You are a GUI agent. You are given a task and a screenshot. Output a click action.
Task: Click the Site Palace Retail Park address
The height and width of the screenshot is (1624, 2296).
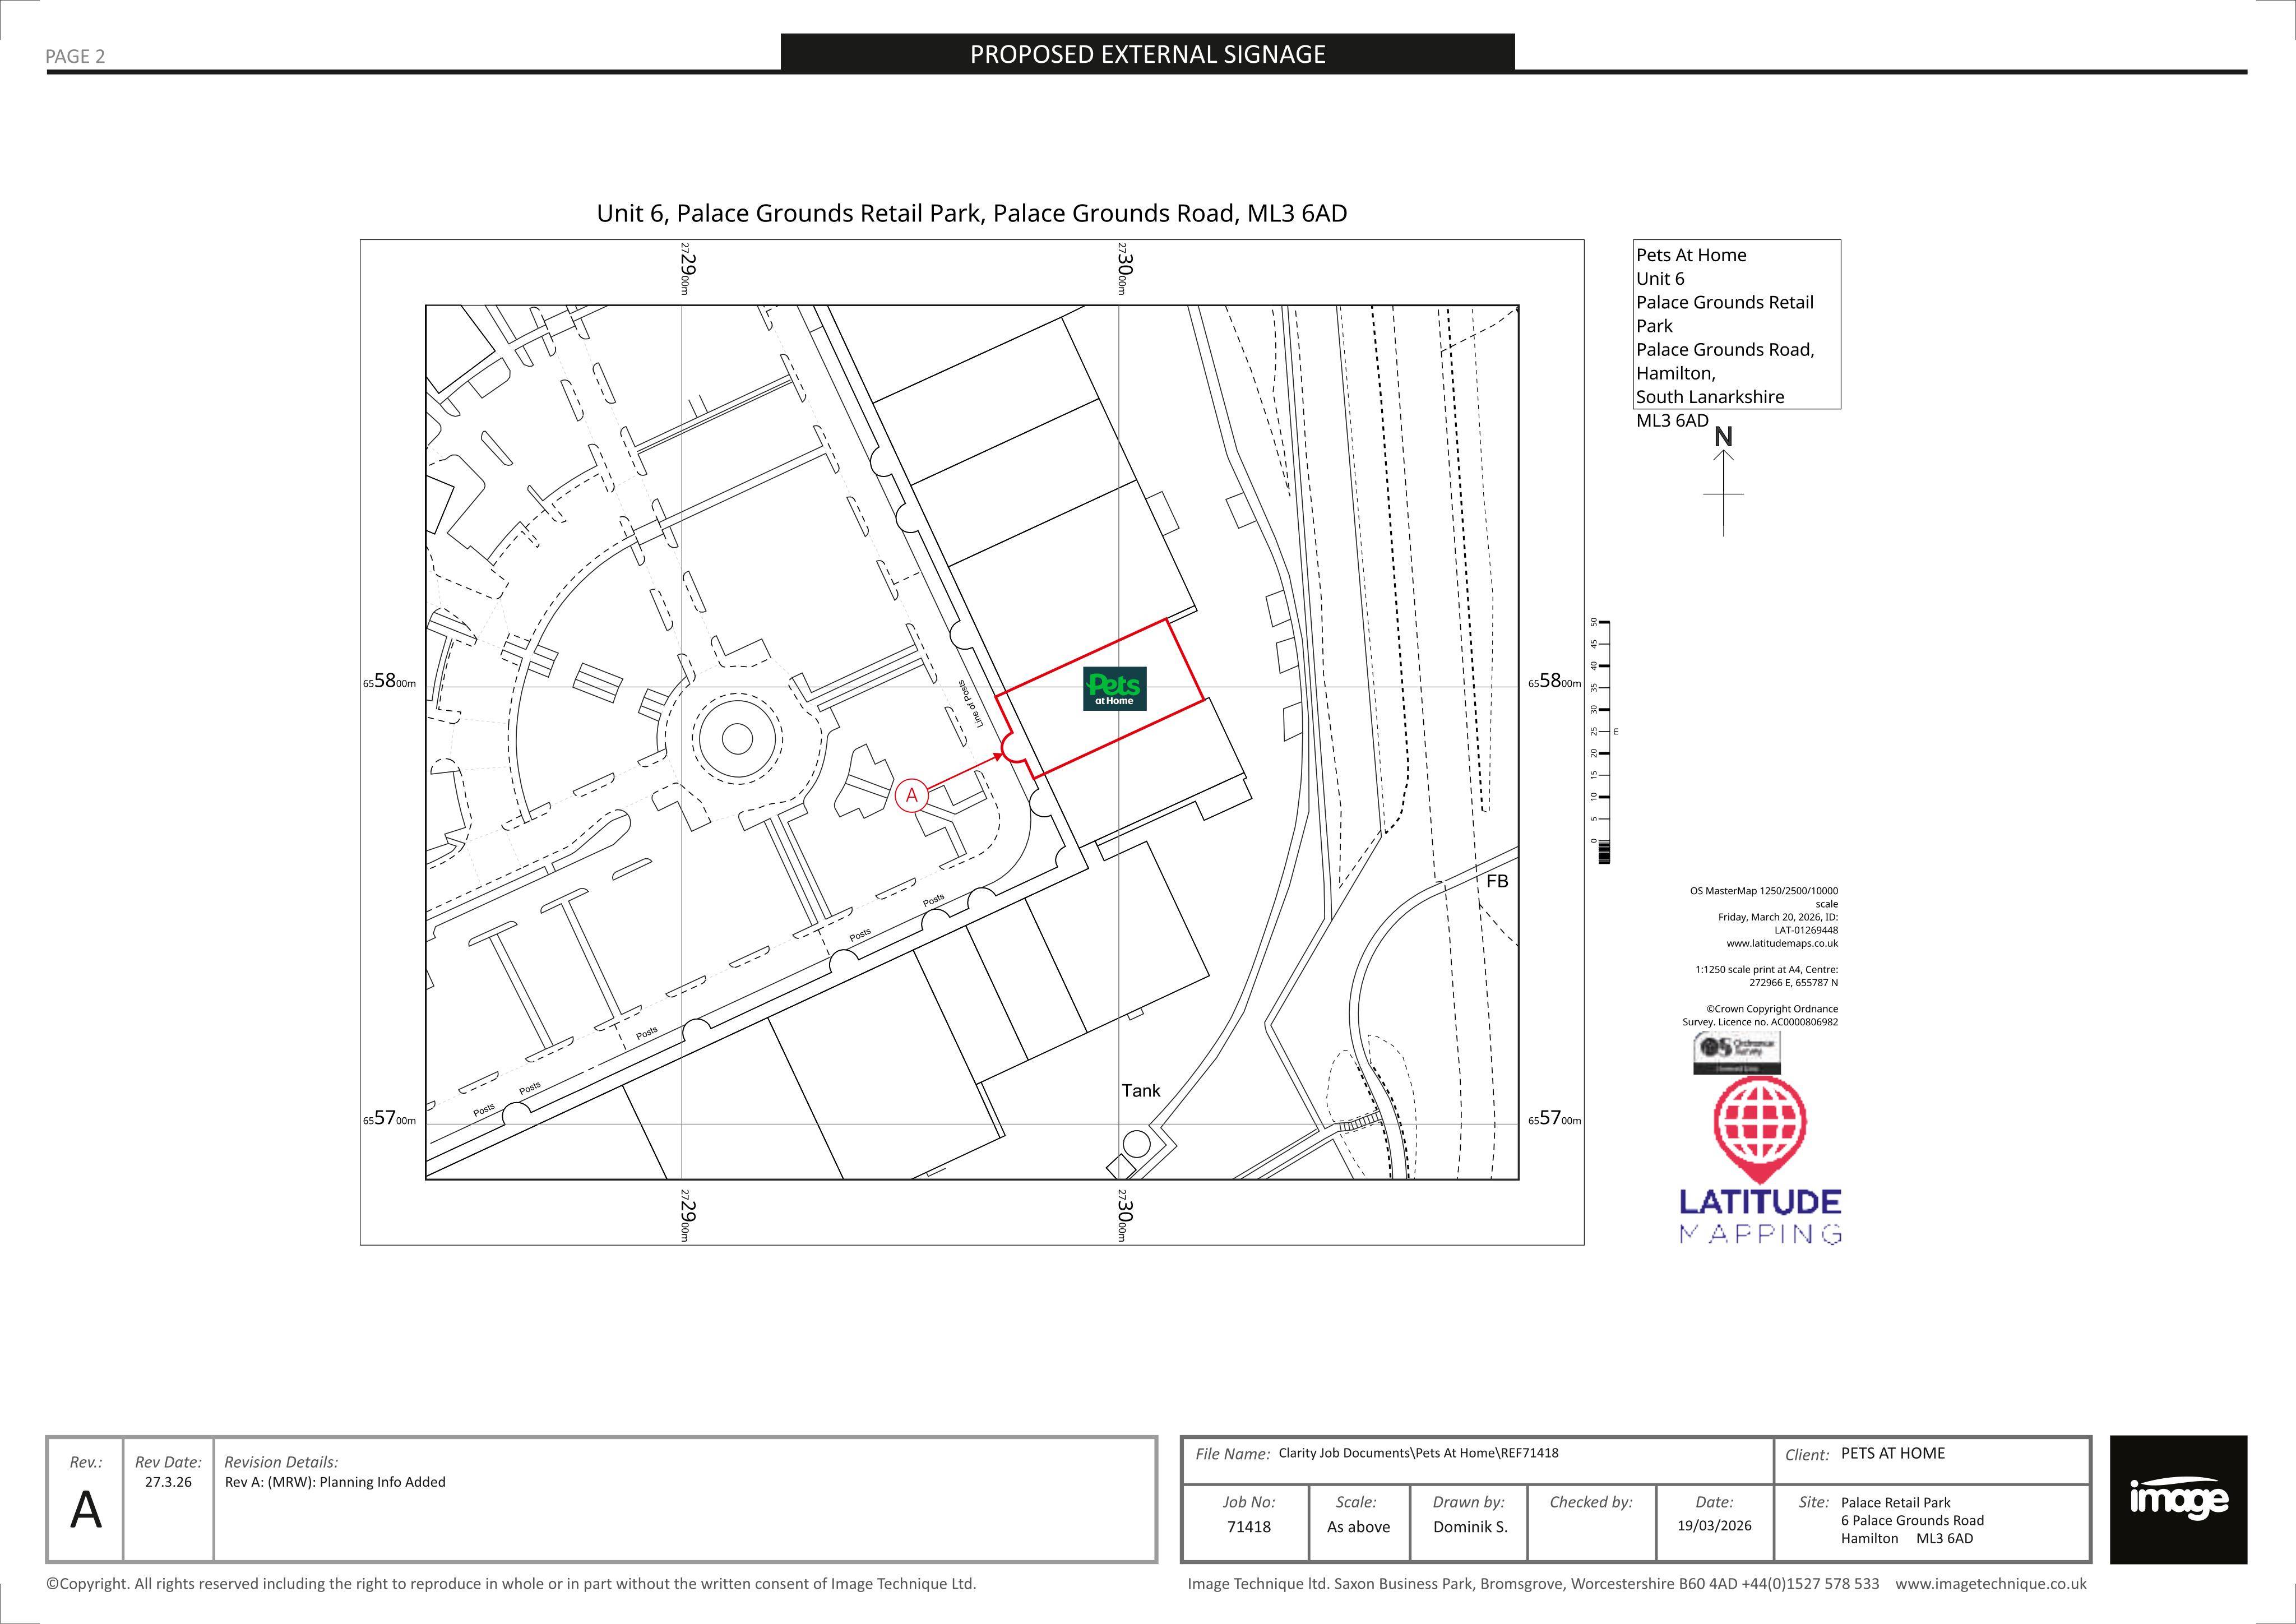[x=1912, y=1520]
